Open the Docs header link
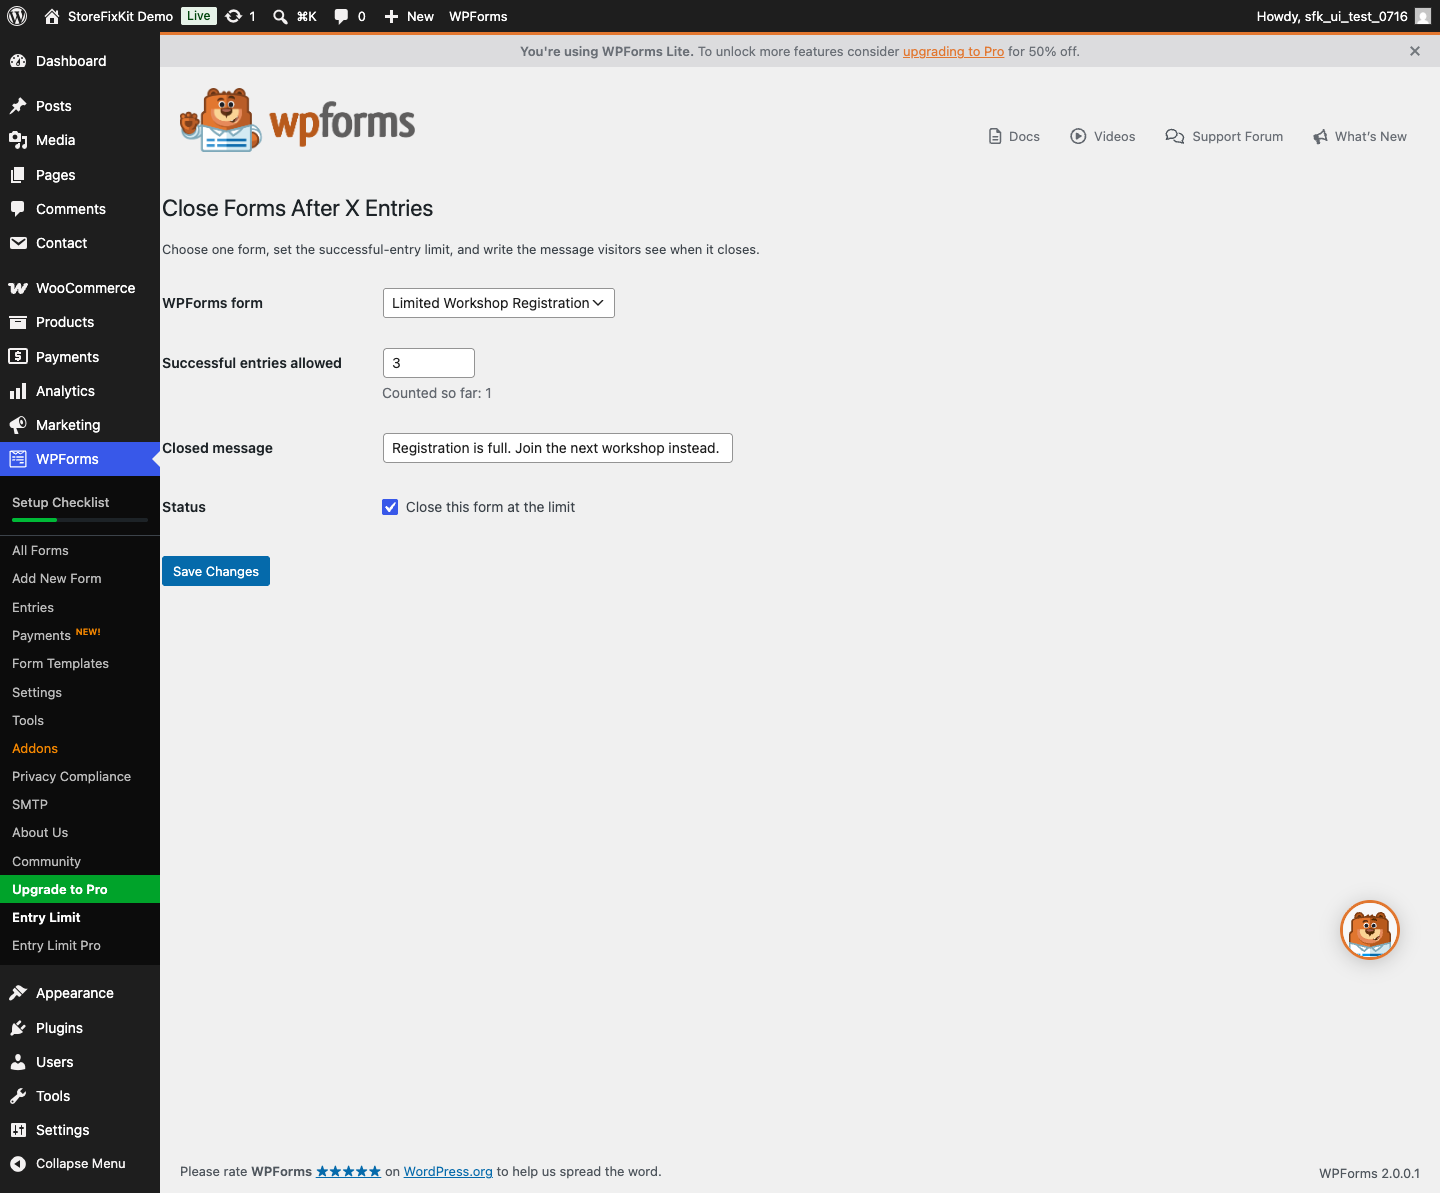The width and height of the screenshot is (1440, 1193). [1014, 136]
